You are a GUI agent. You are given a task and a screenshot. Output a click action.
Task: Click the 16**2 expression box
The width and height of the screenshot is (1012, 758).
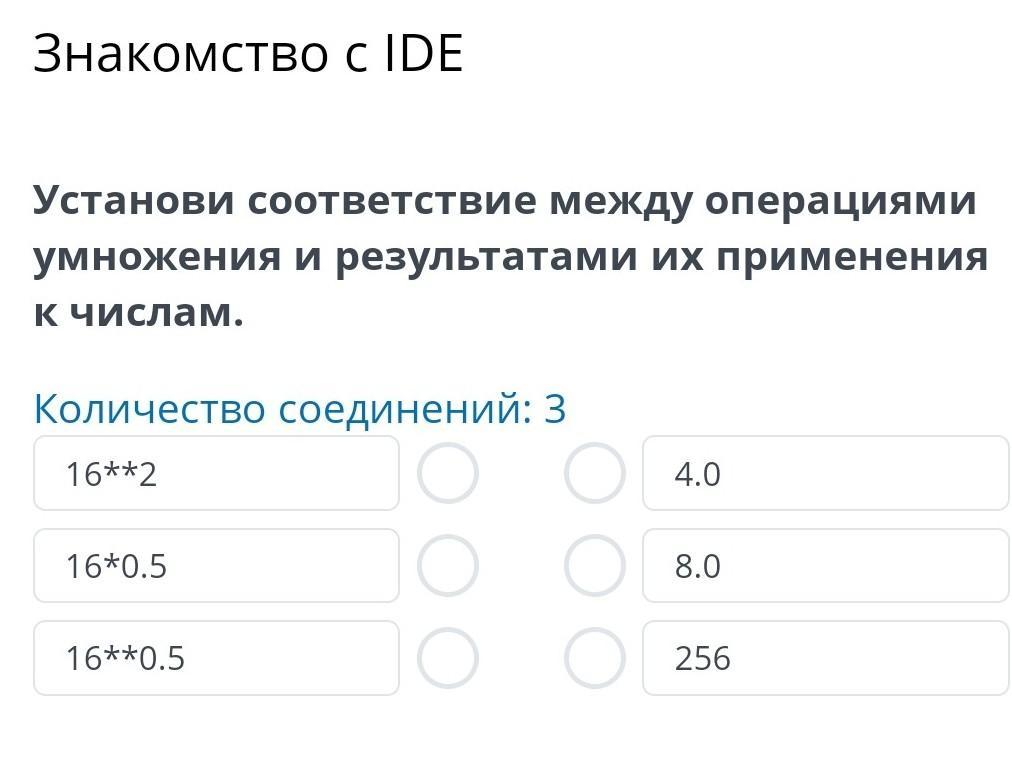point(216,473)
